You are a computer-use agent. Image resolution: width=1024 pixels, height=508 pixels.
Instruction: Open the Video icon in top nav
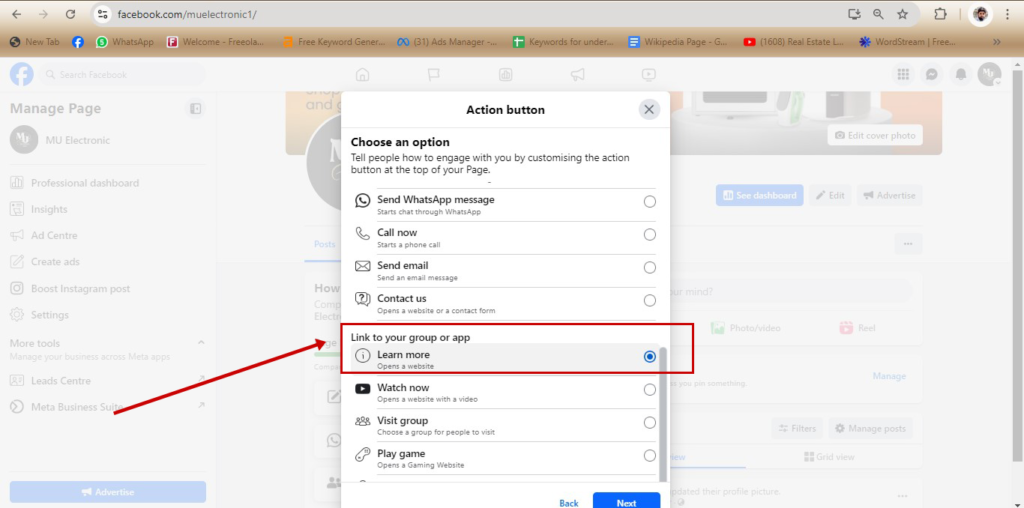tap(648, 74)
